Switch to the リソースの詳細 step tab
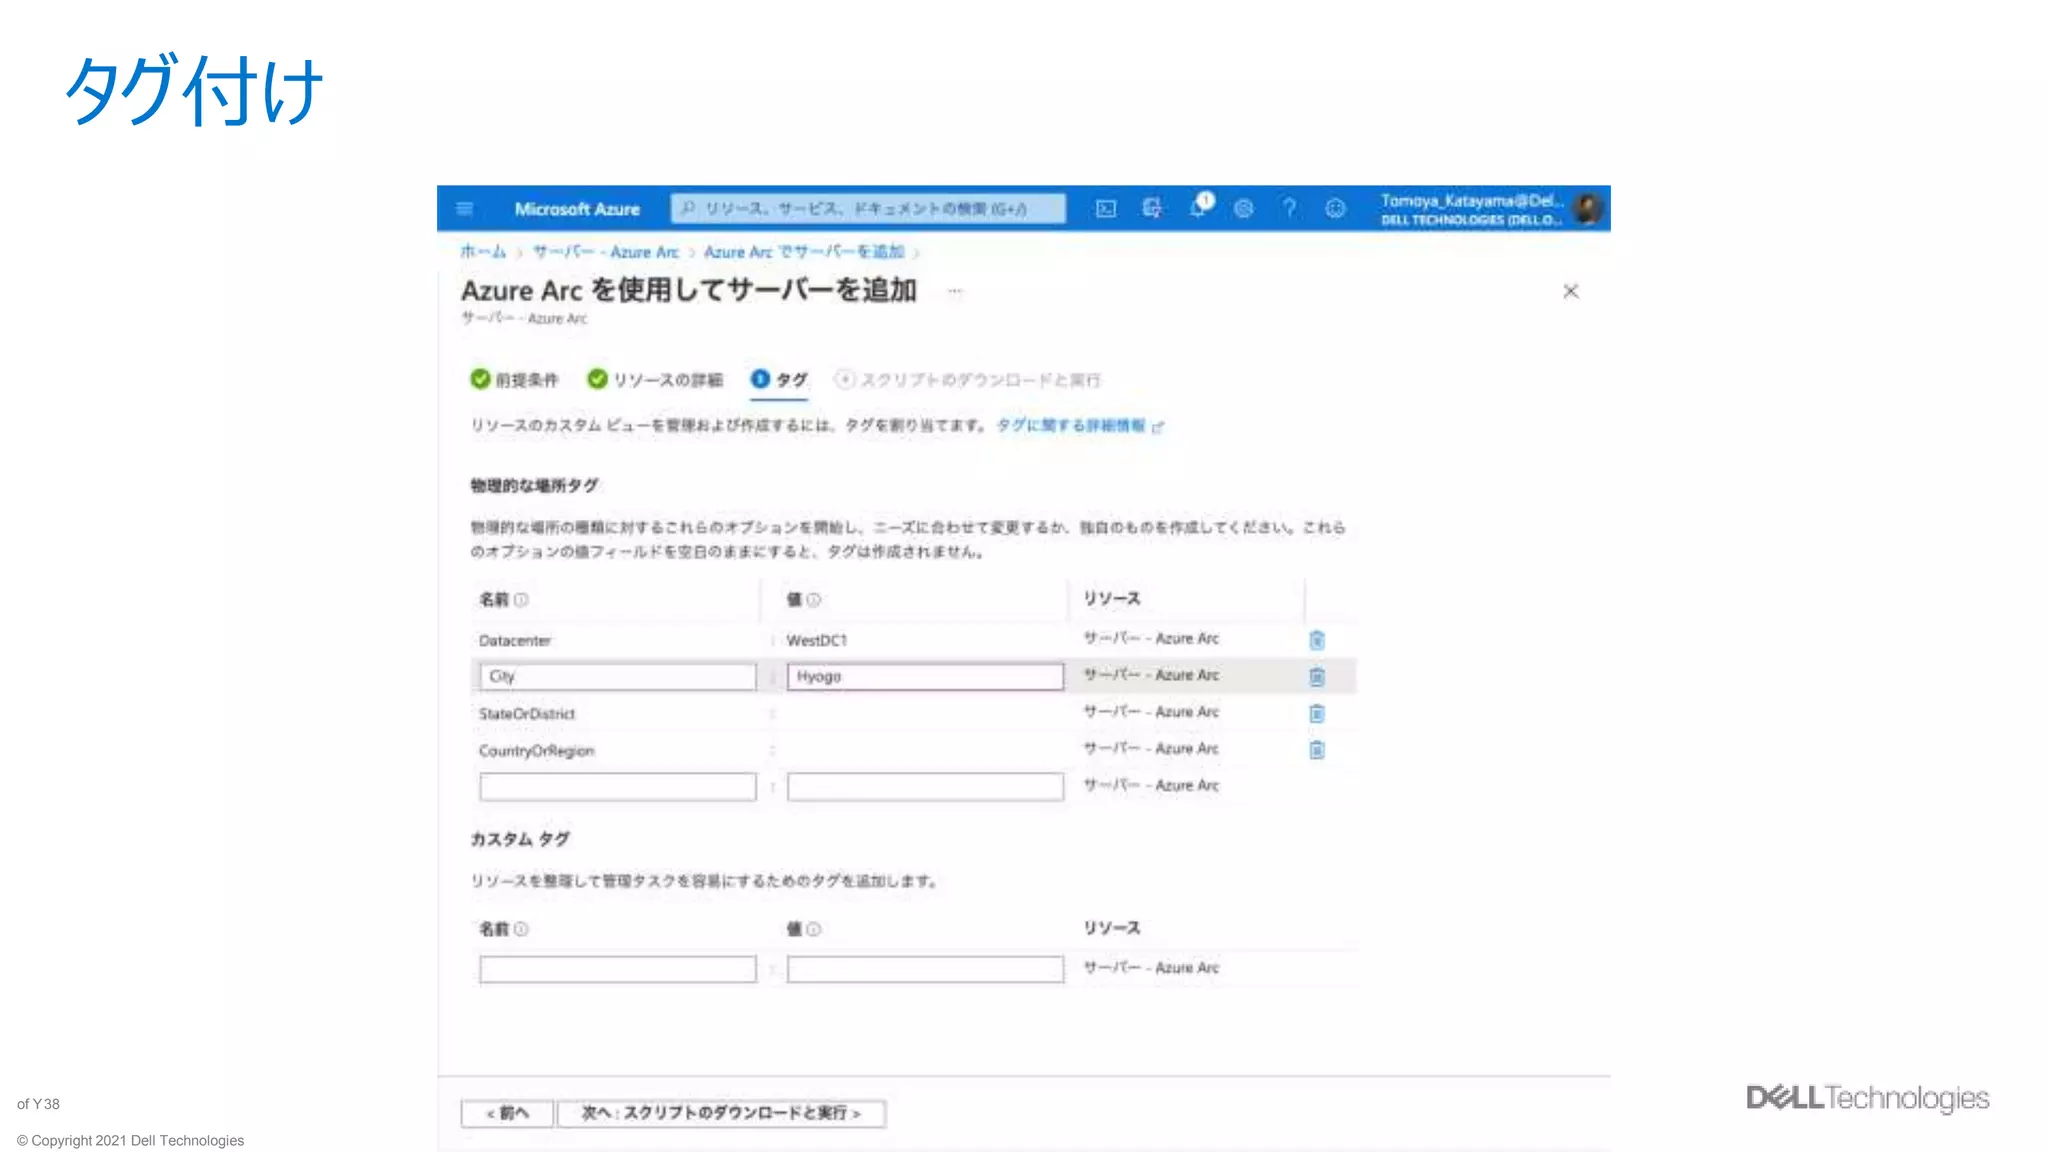 (x=654, y=379)
